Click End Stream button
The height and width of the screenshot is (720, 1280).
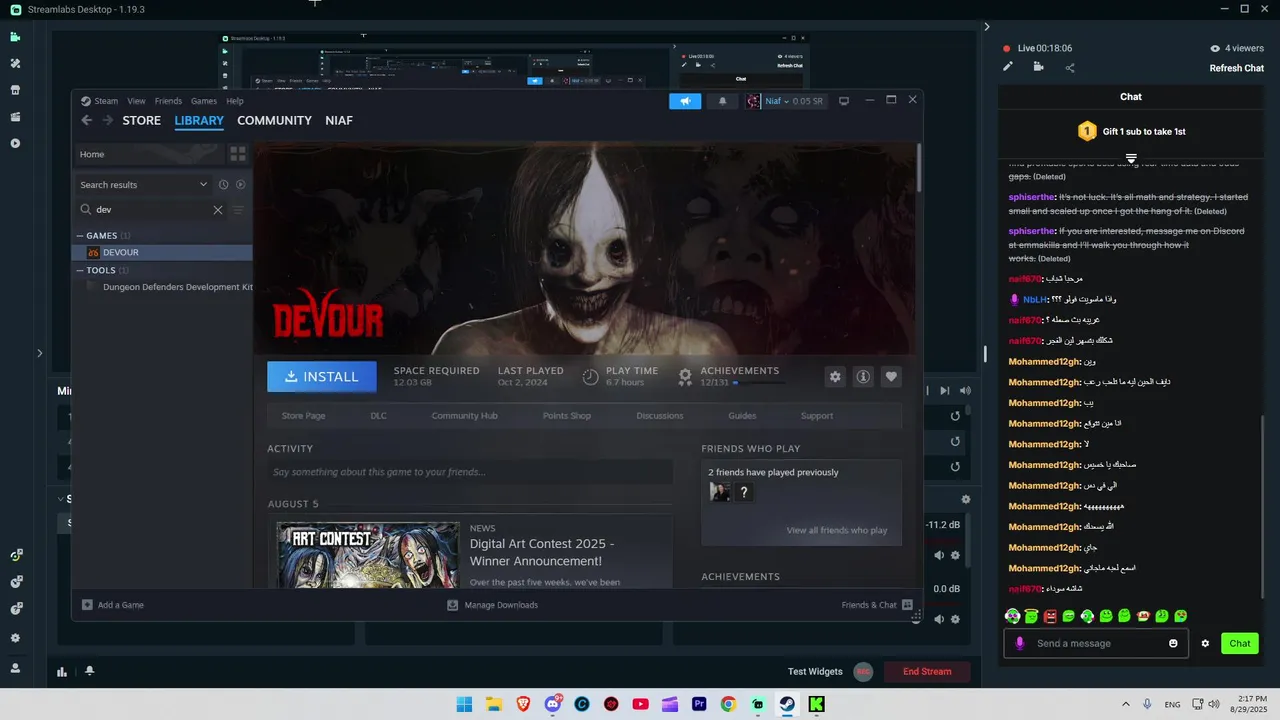click(x=927, y=672)
